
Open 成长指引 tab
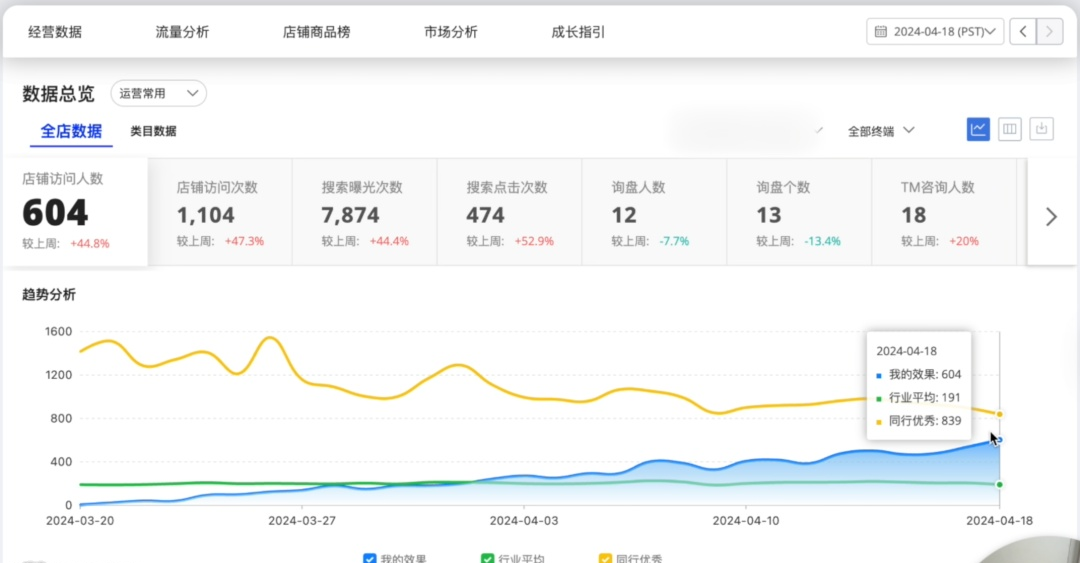pos(578,32)
